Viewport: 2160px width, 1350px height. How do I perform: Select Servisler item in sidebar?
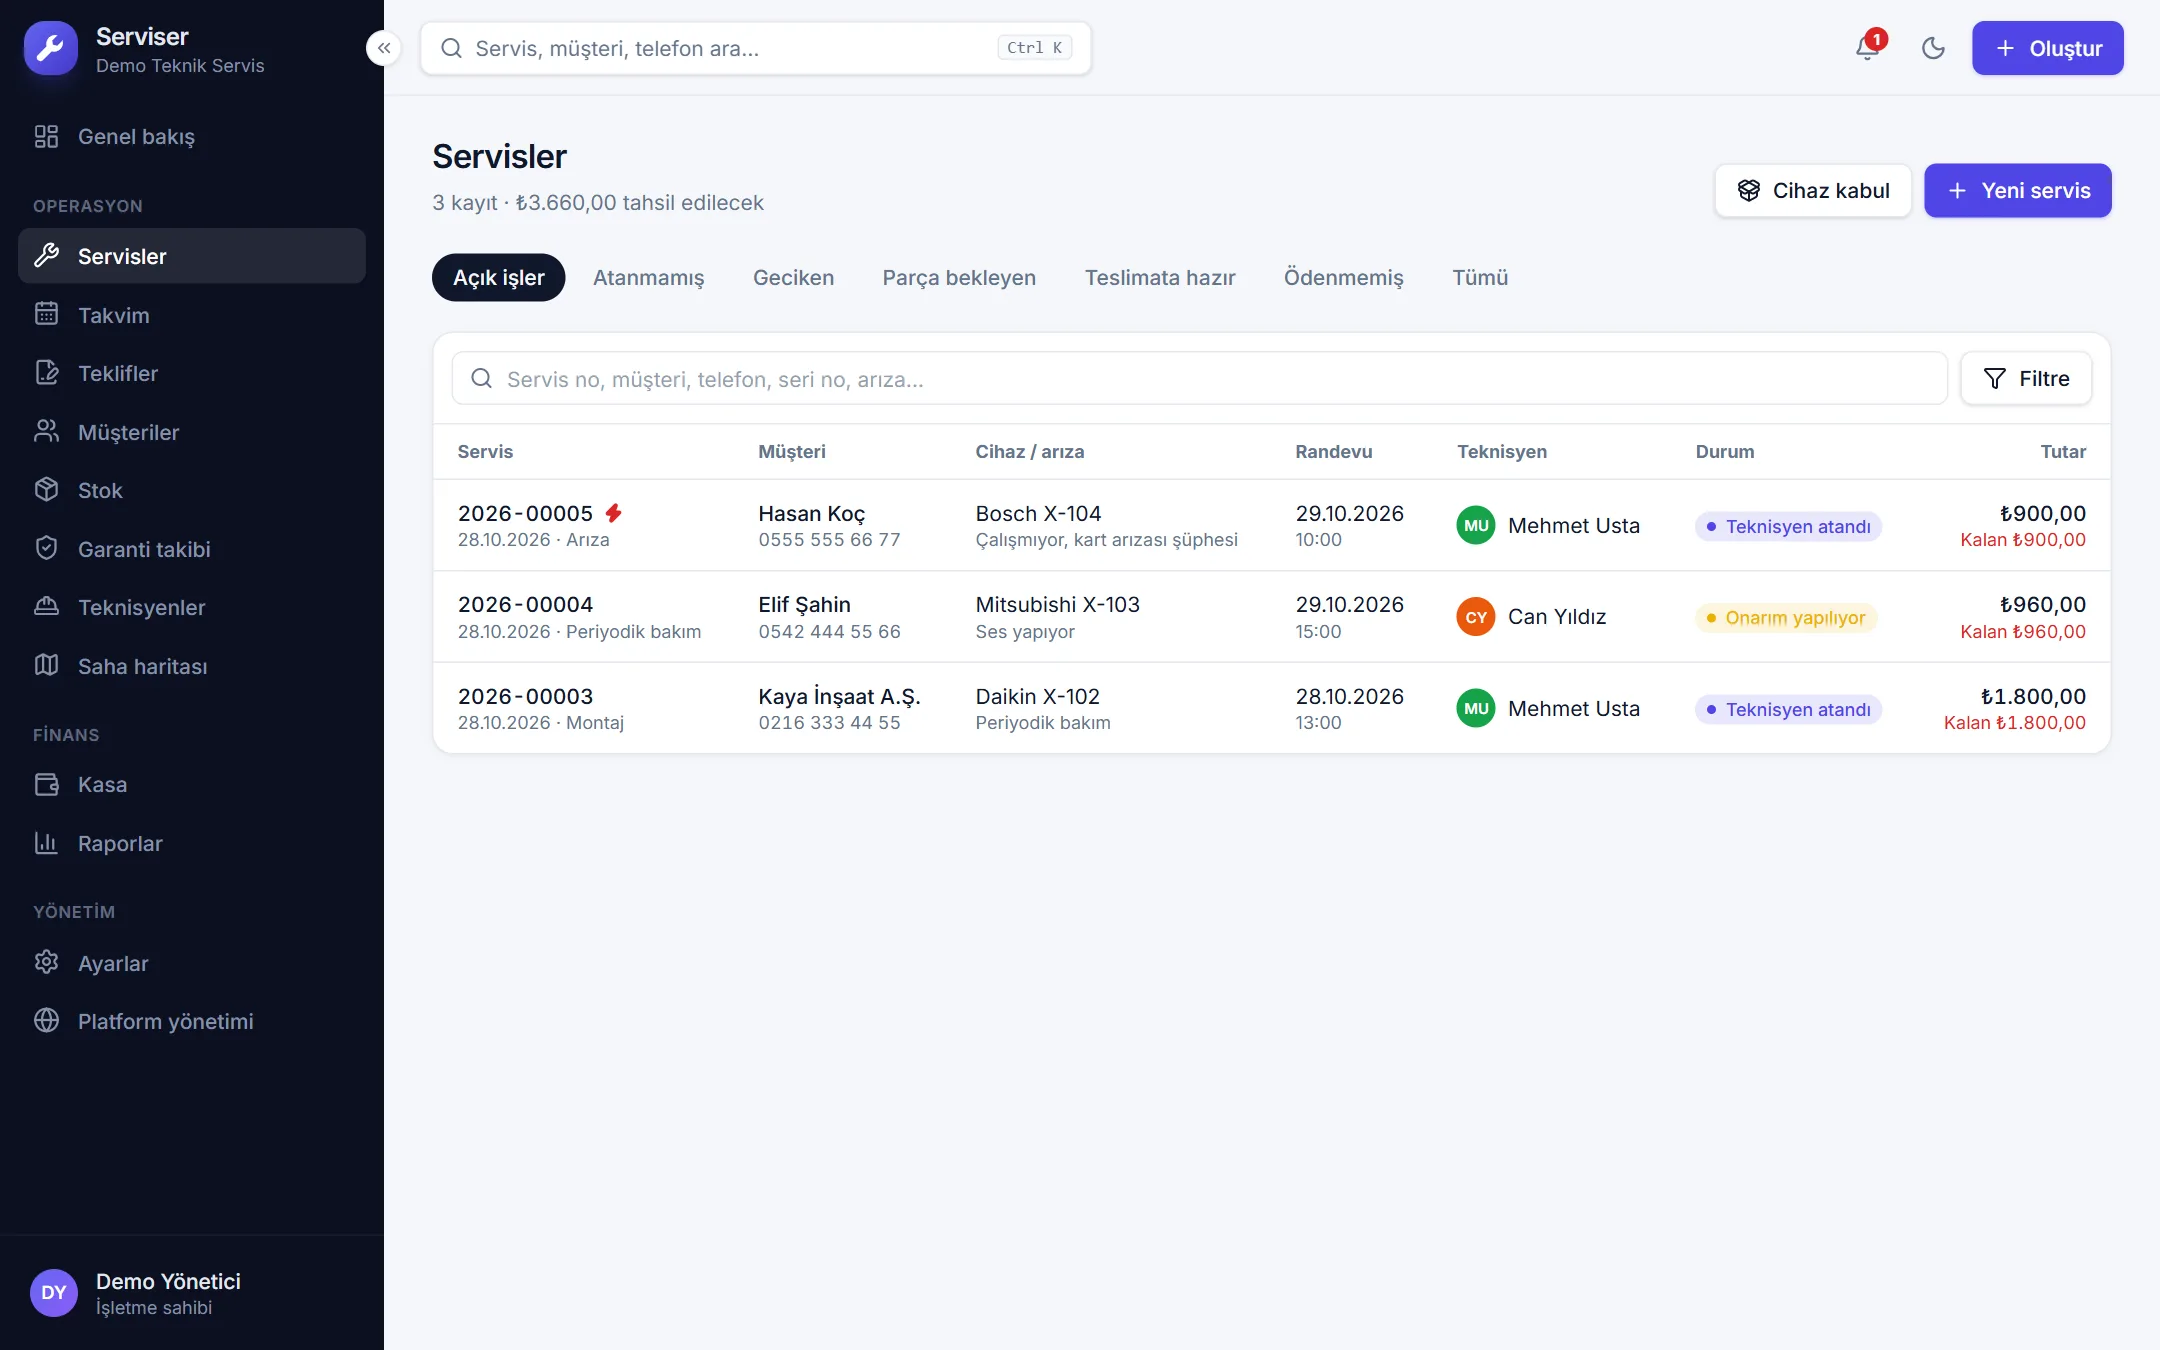(192, 256)
